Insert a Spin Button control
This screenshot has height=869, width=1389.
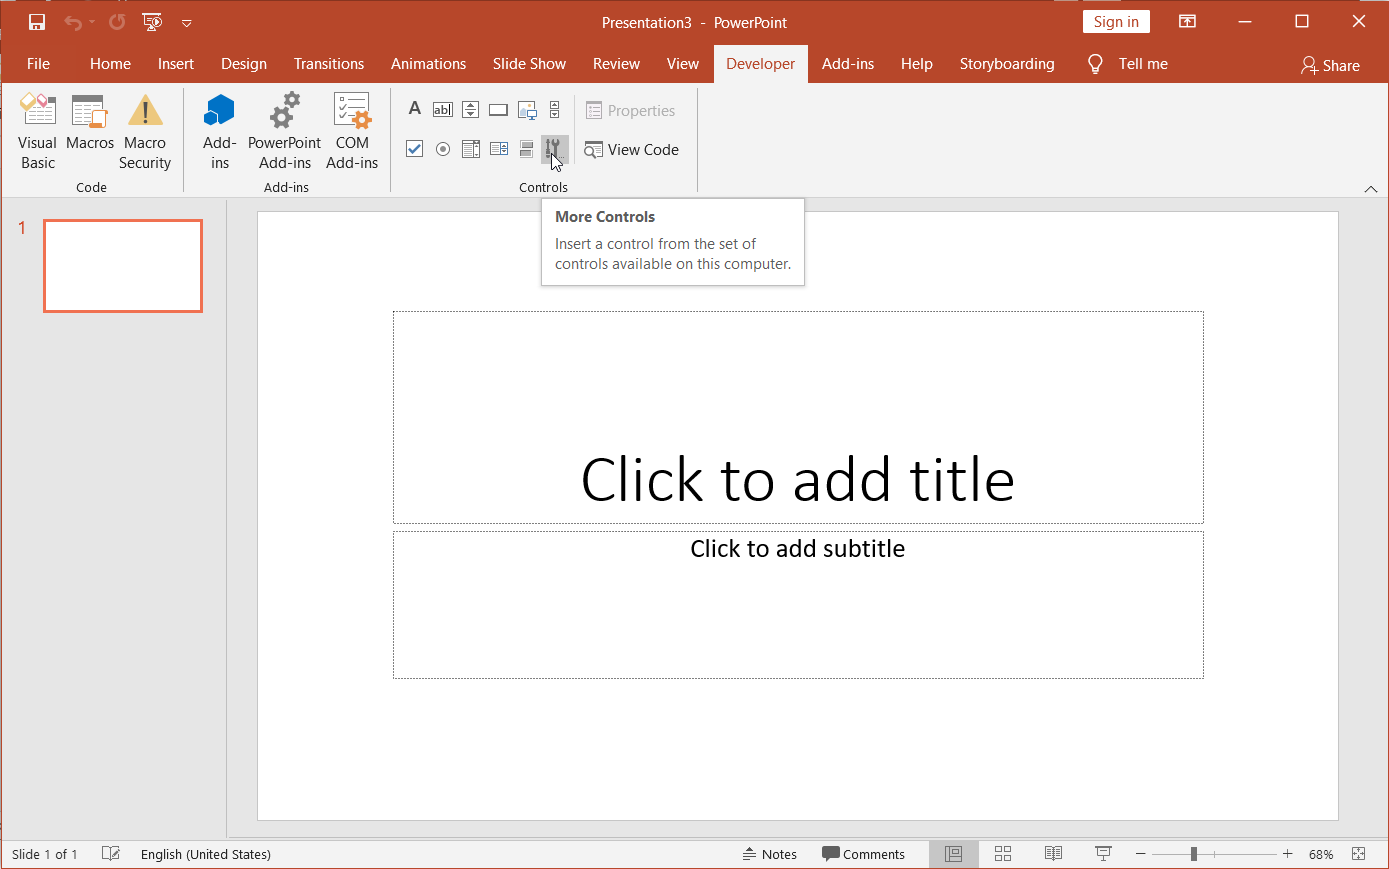(471, 110)
